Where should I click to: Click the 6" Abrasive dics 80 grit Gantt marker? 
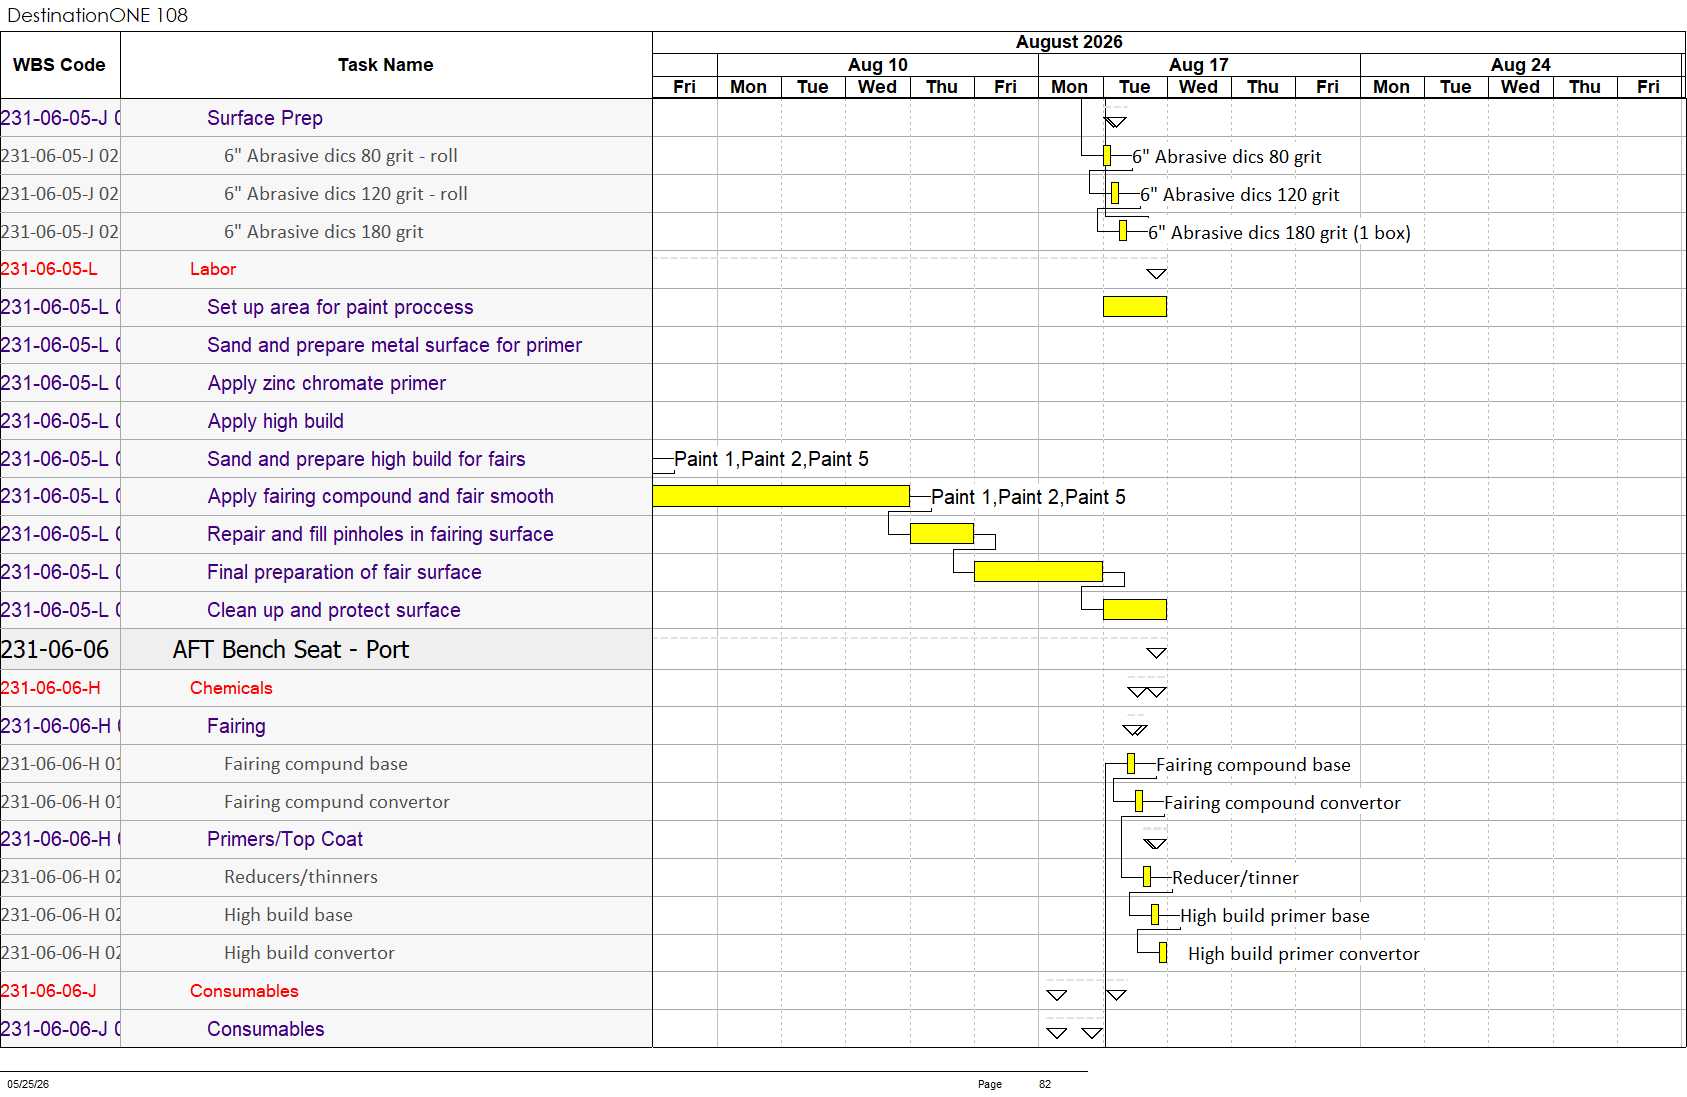tap(1107, 156)
